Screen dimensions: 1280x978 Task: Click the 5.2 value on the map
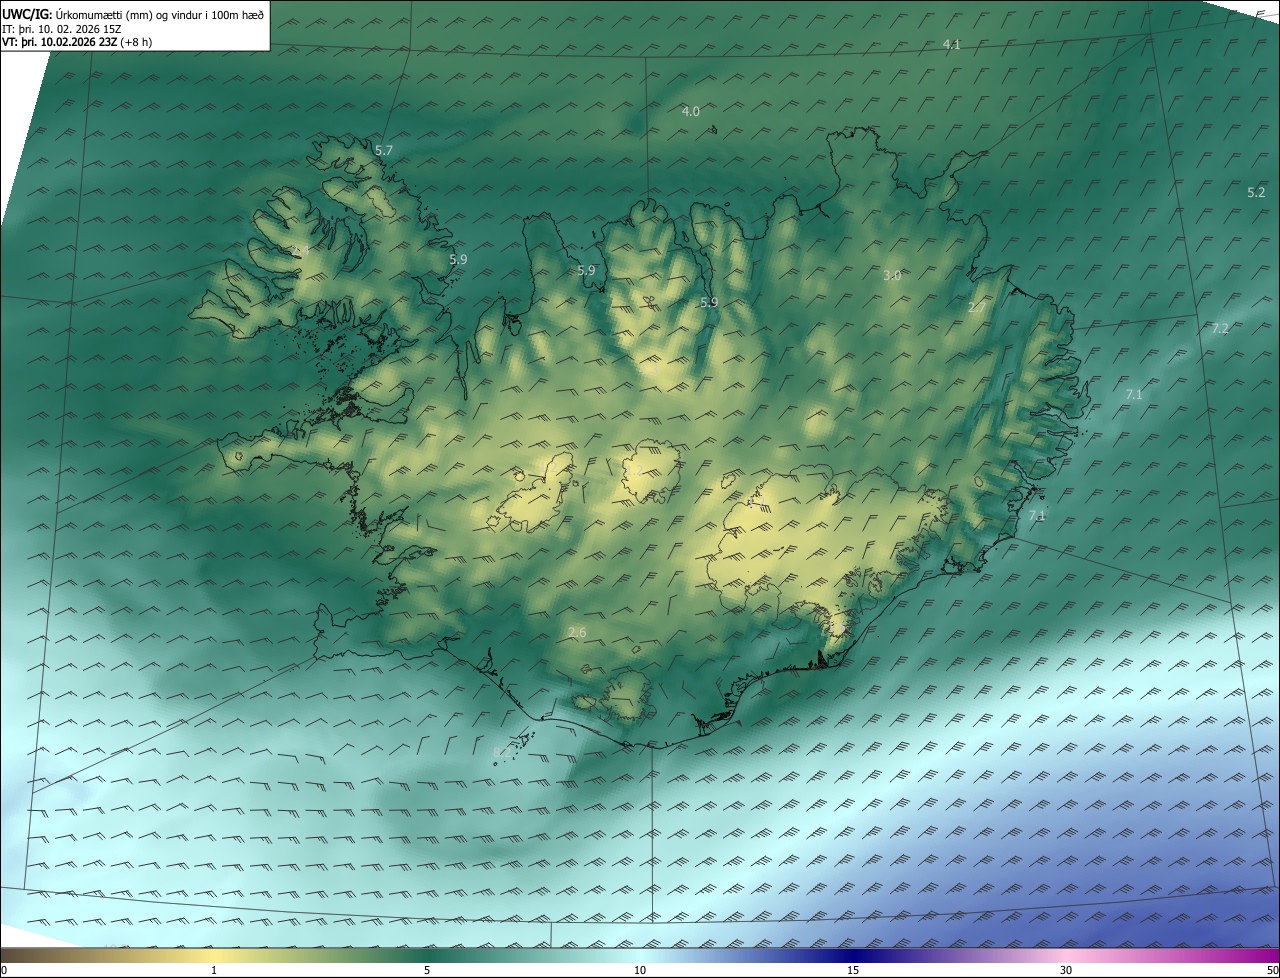(x=1256, y=192)
